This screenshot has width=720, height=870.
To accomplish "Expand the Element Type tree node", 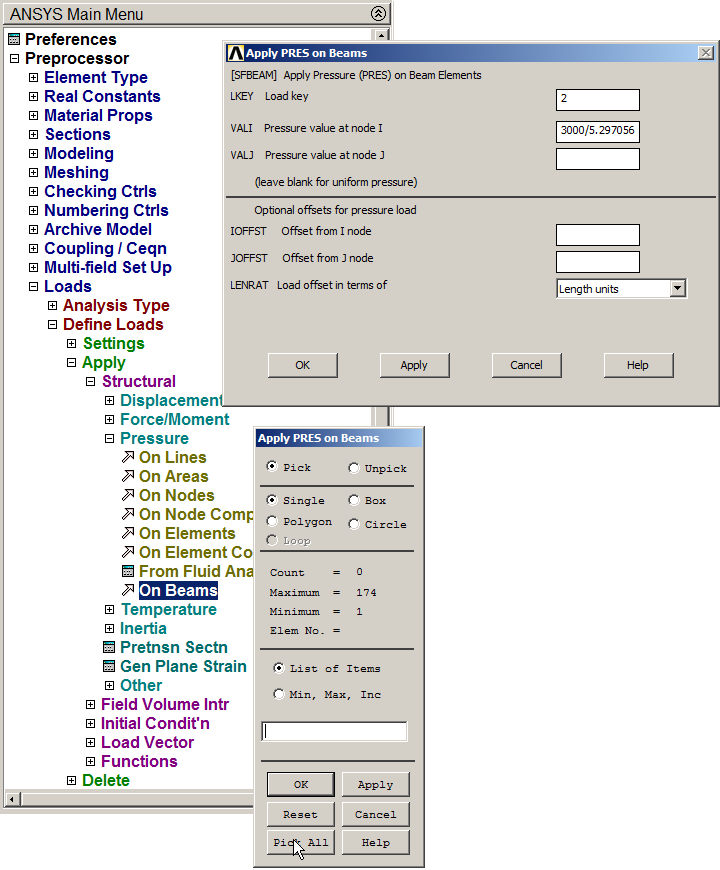I will [x=34, y=78].
